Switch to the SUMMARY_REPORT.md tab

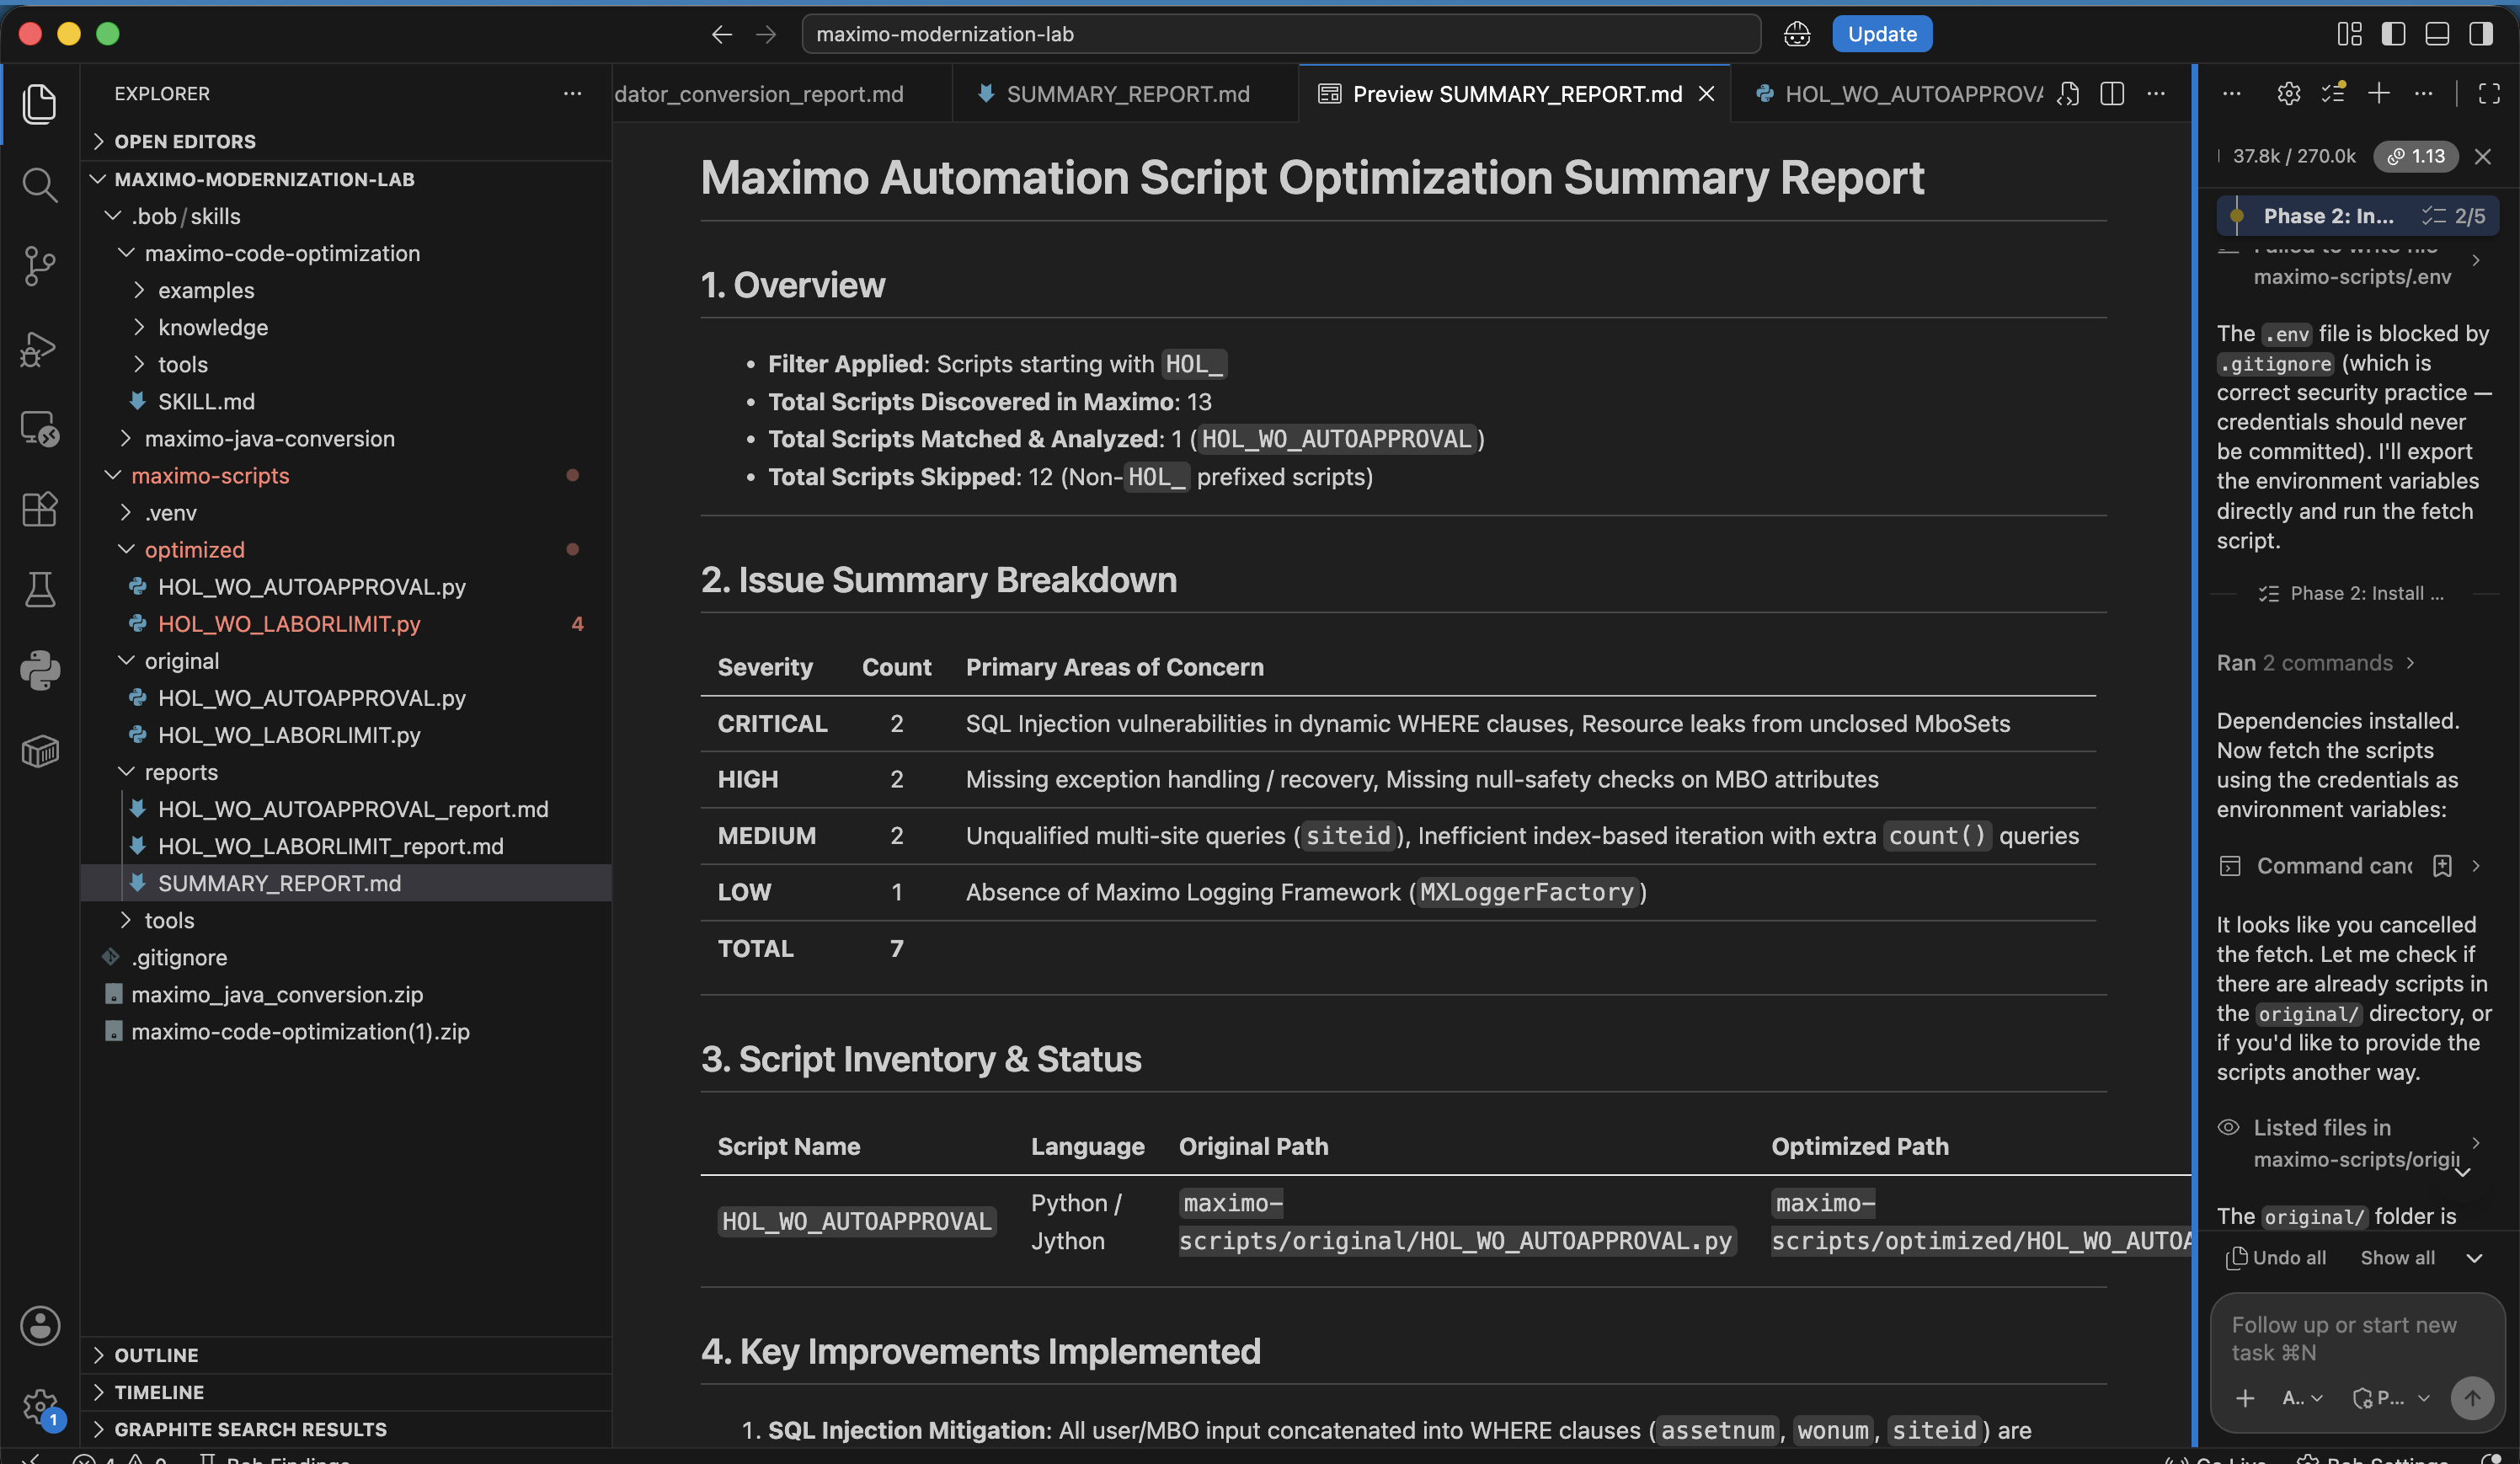[x=1125, y=93]
